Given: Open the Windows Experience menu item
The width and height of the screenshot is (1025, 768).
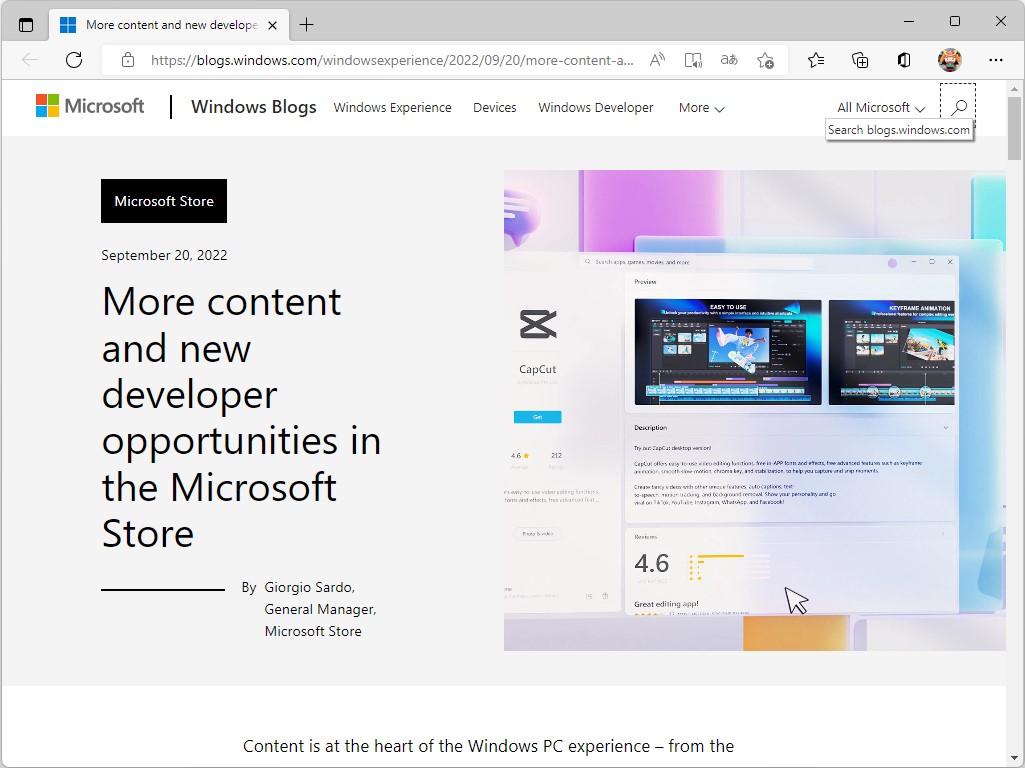Looking at the screenshot, I should tap(392, 107).
